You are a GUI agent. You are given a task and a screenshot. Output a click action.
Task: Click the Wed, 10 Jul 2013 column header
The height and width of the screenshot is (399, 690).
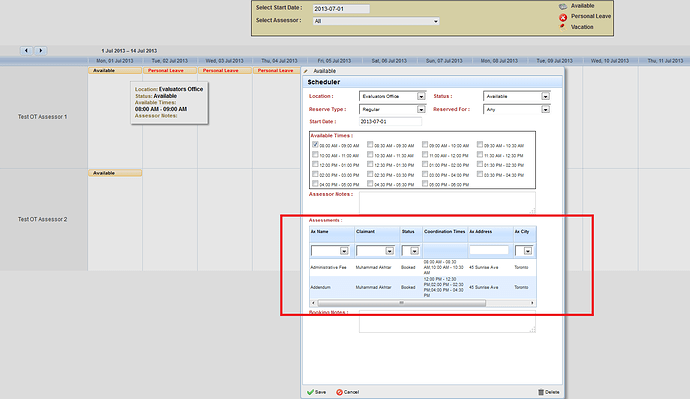pos(610,61)
